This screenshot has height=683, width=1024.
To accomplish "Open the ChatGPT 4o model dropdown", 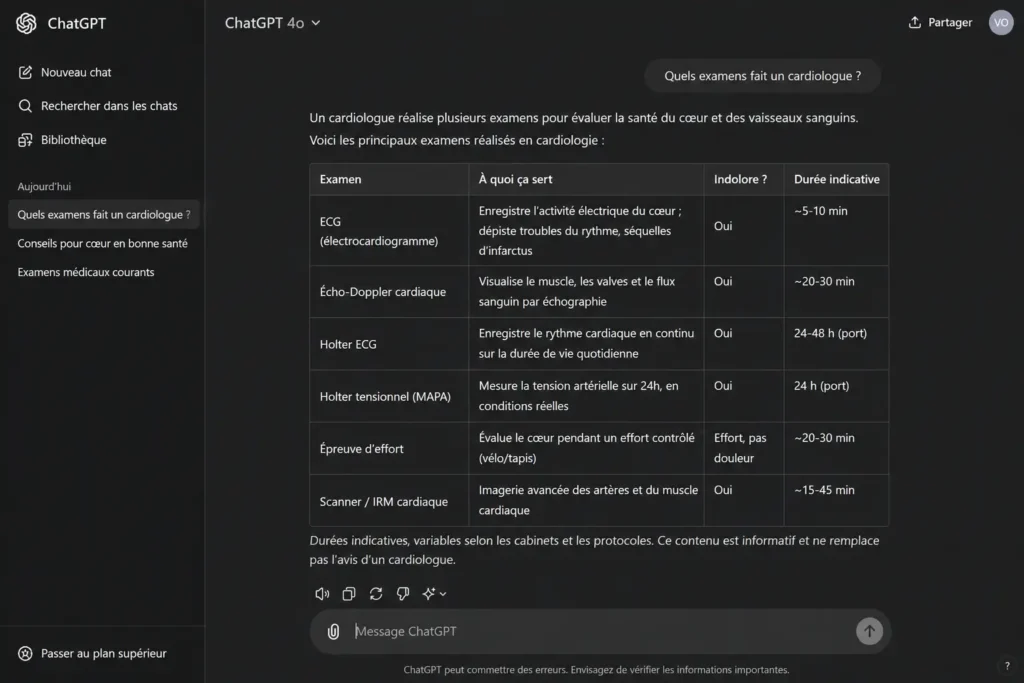I will (273, 23).
